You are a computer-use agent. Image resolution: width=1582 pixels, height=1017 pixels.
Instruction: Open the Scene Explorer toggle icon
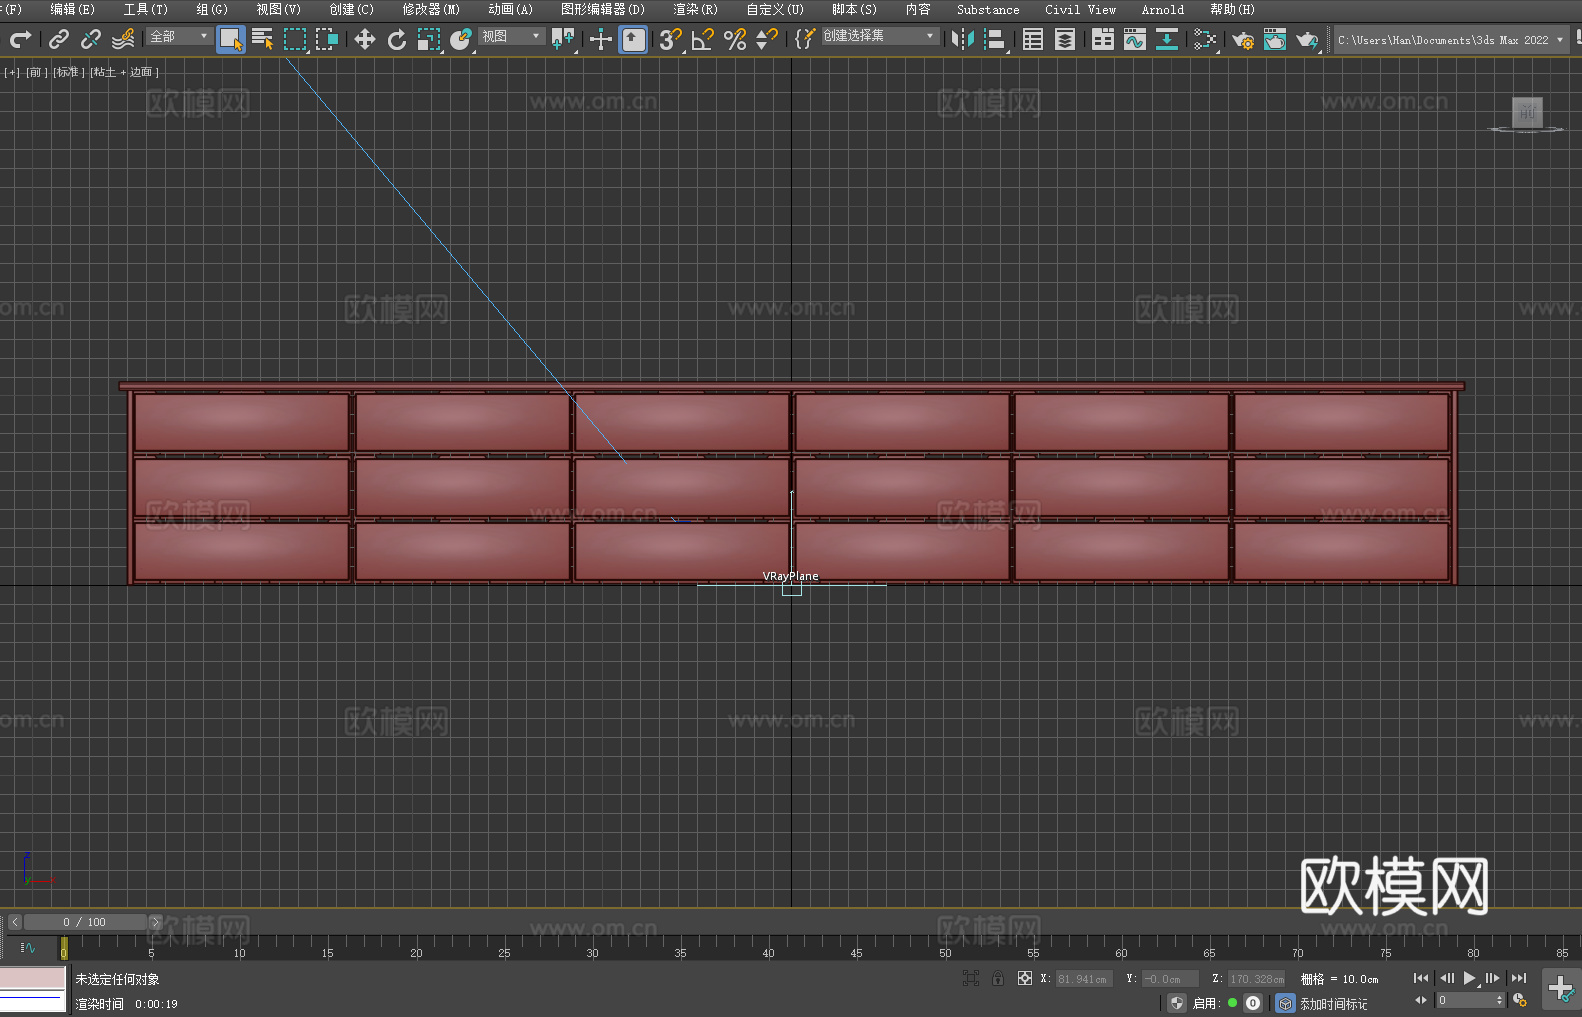1033,39
